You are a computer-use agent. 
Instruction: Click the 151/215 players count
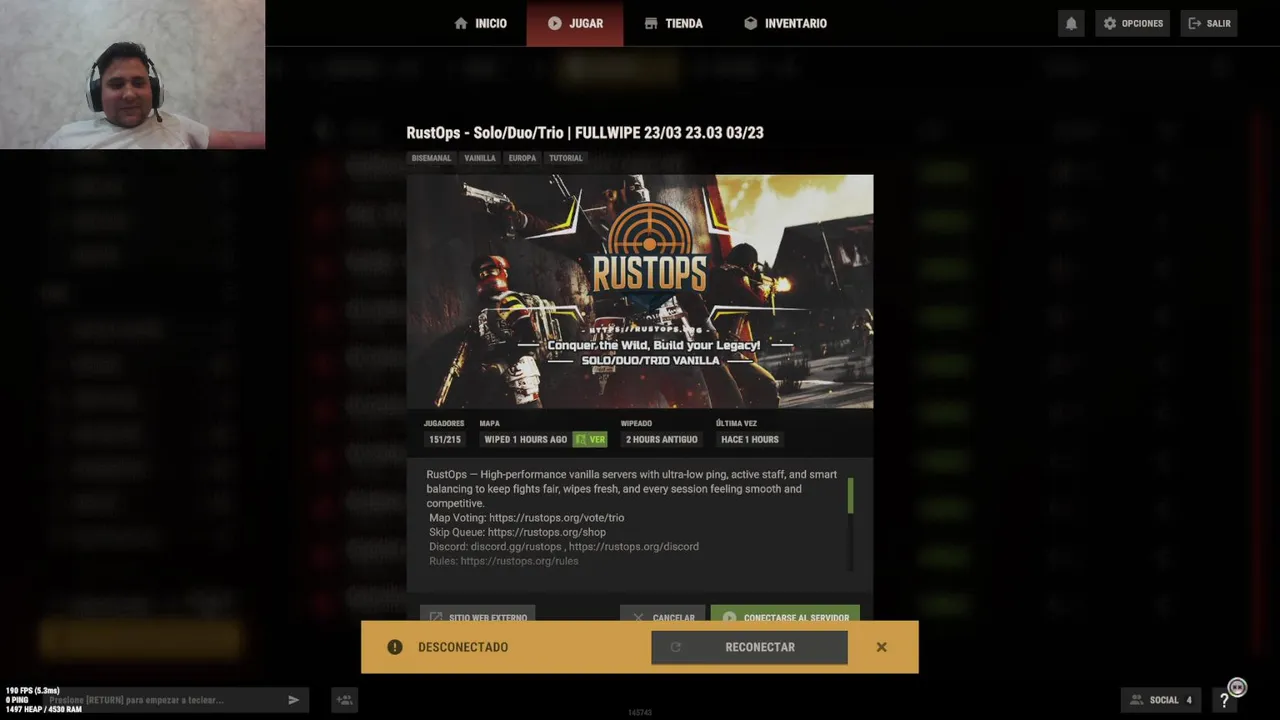[445, 439]
